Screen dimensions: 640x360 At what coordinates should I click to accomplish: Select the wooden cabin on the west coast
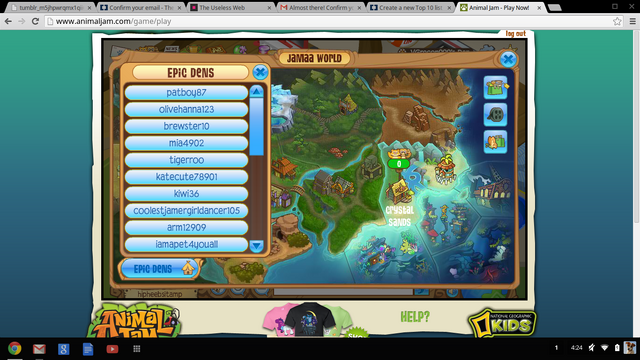coord(284,168)
